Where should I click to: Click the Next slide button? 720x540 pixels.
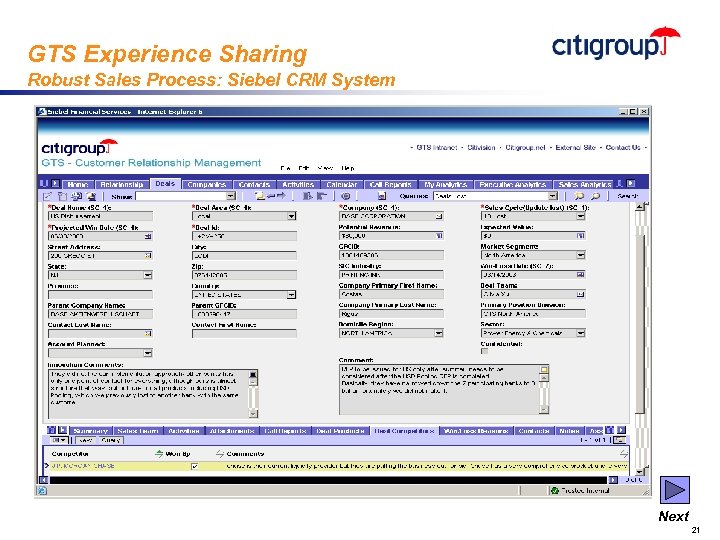[675, 490]
